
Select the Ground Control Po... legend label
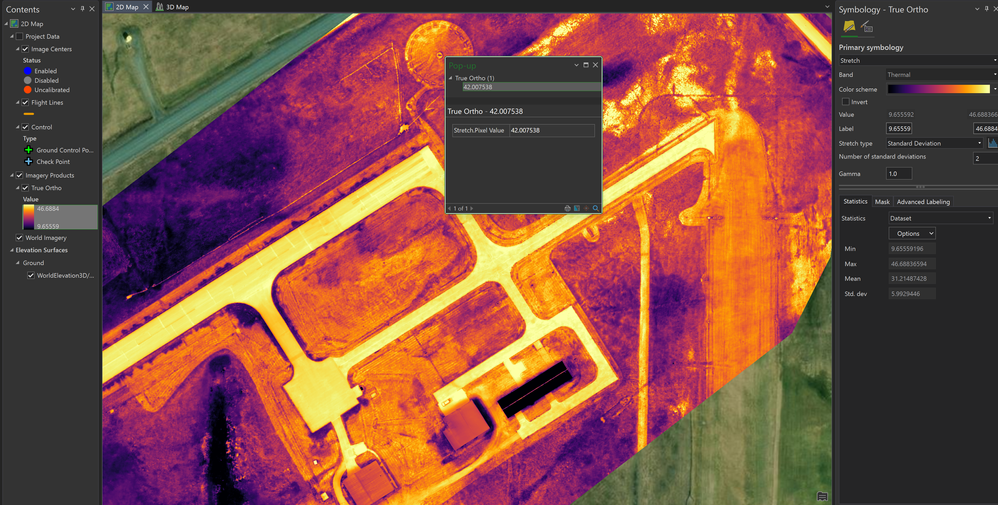[64, 150]
